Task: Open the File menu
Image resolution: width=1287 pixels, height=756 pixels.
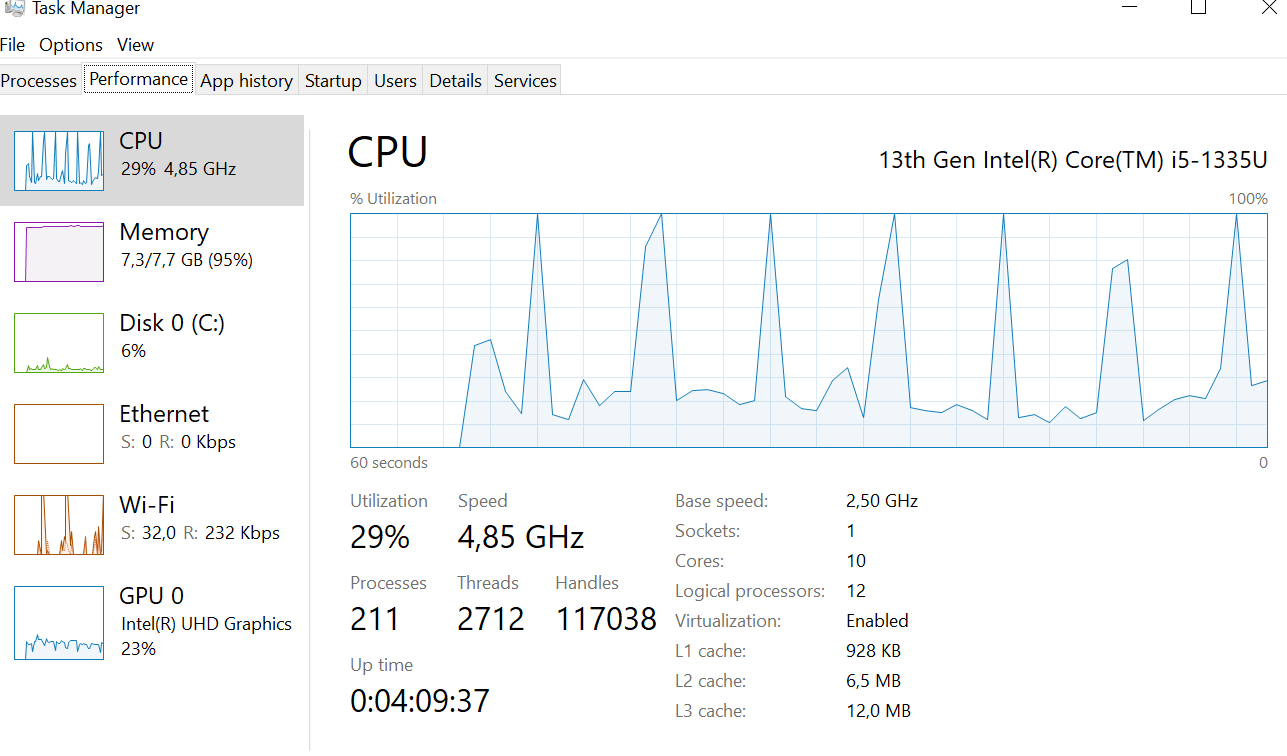Action: (x=12, y=45)
